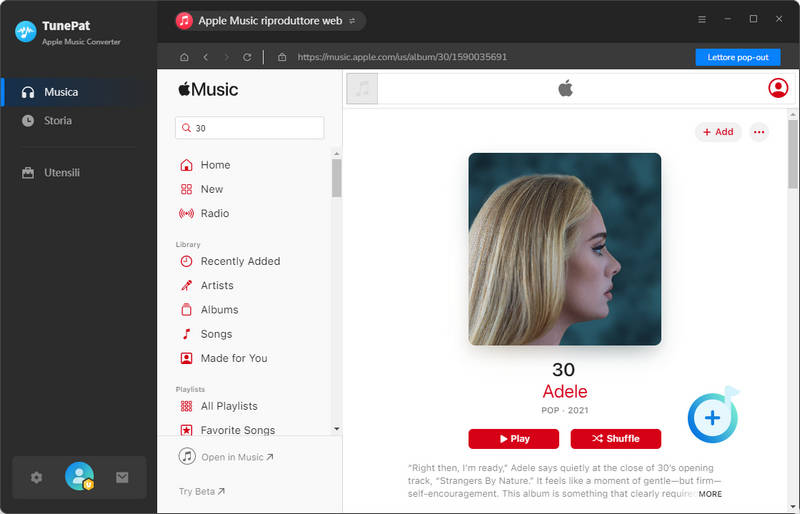800x514 pixels.
Task: Click the Apple Music logo
Action: pyautogui.click(x=208, y=89)
